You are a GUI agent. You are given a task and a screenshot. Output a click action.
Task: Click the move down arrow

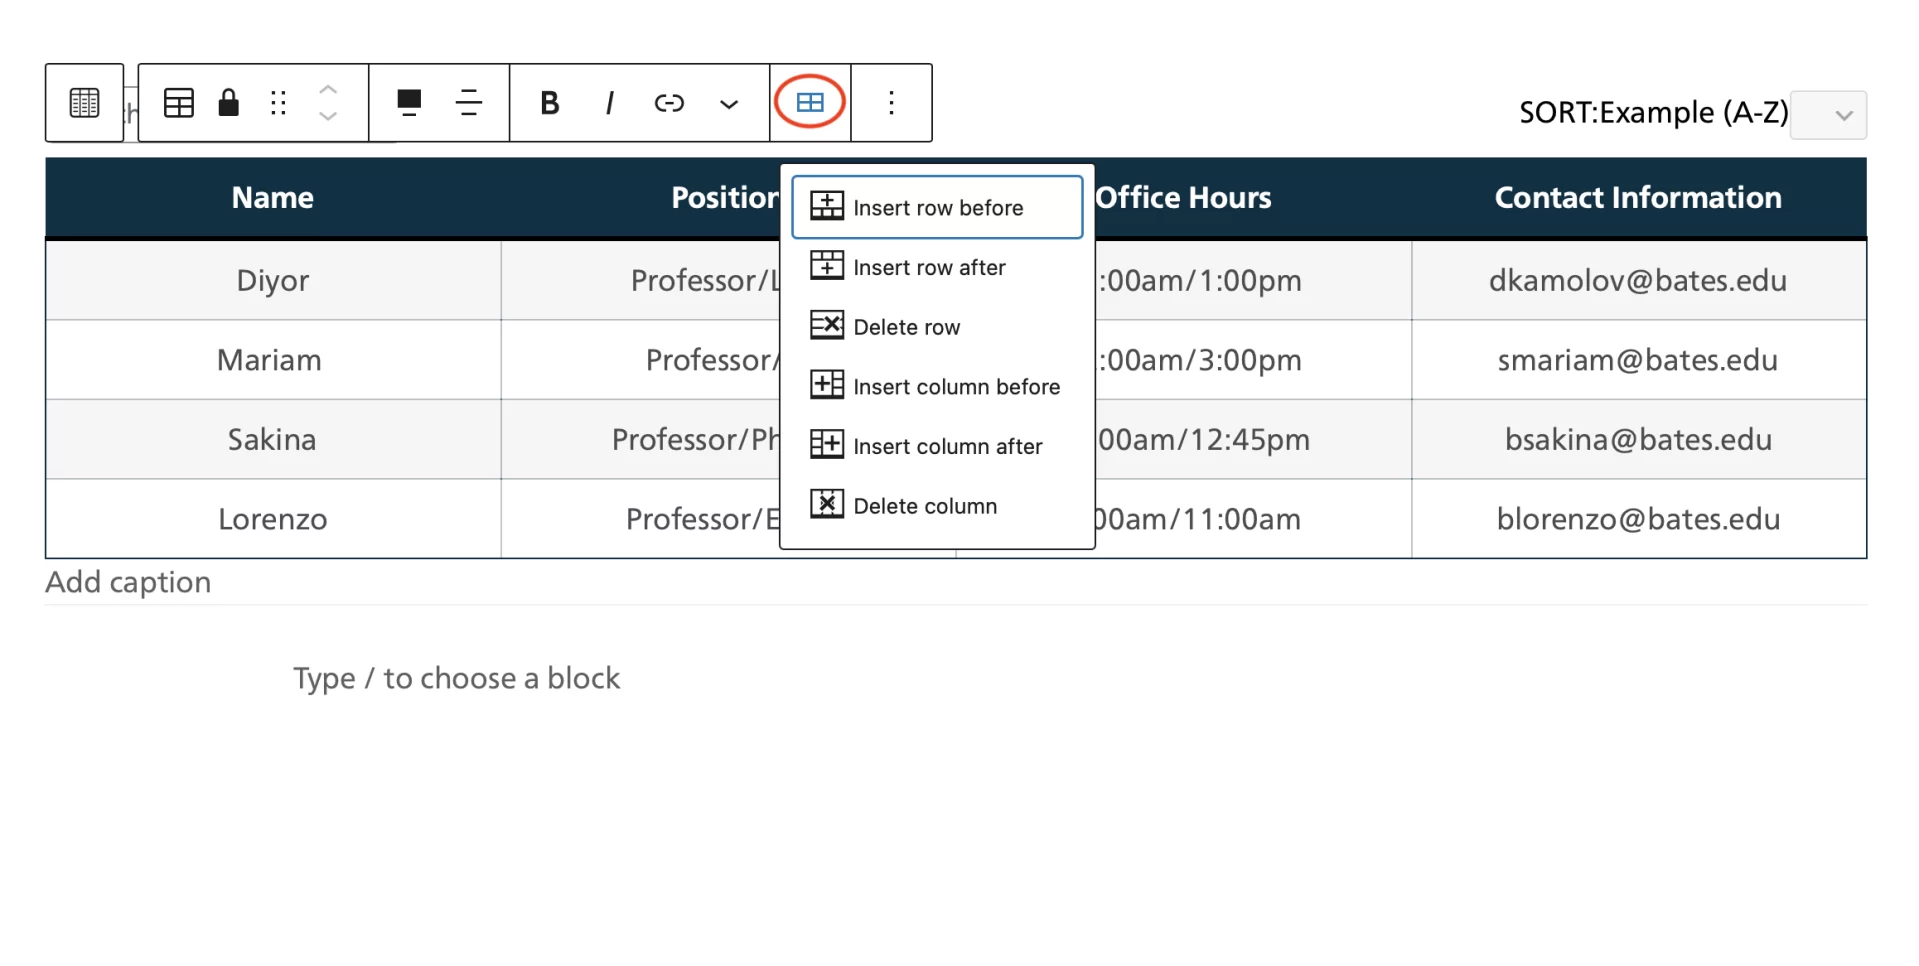coord(328,117)
